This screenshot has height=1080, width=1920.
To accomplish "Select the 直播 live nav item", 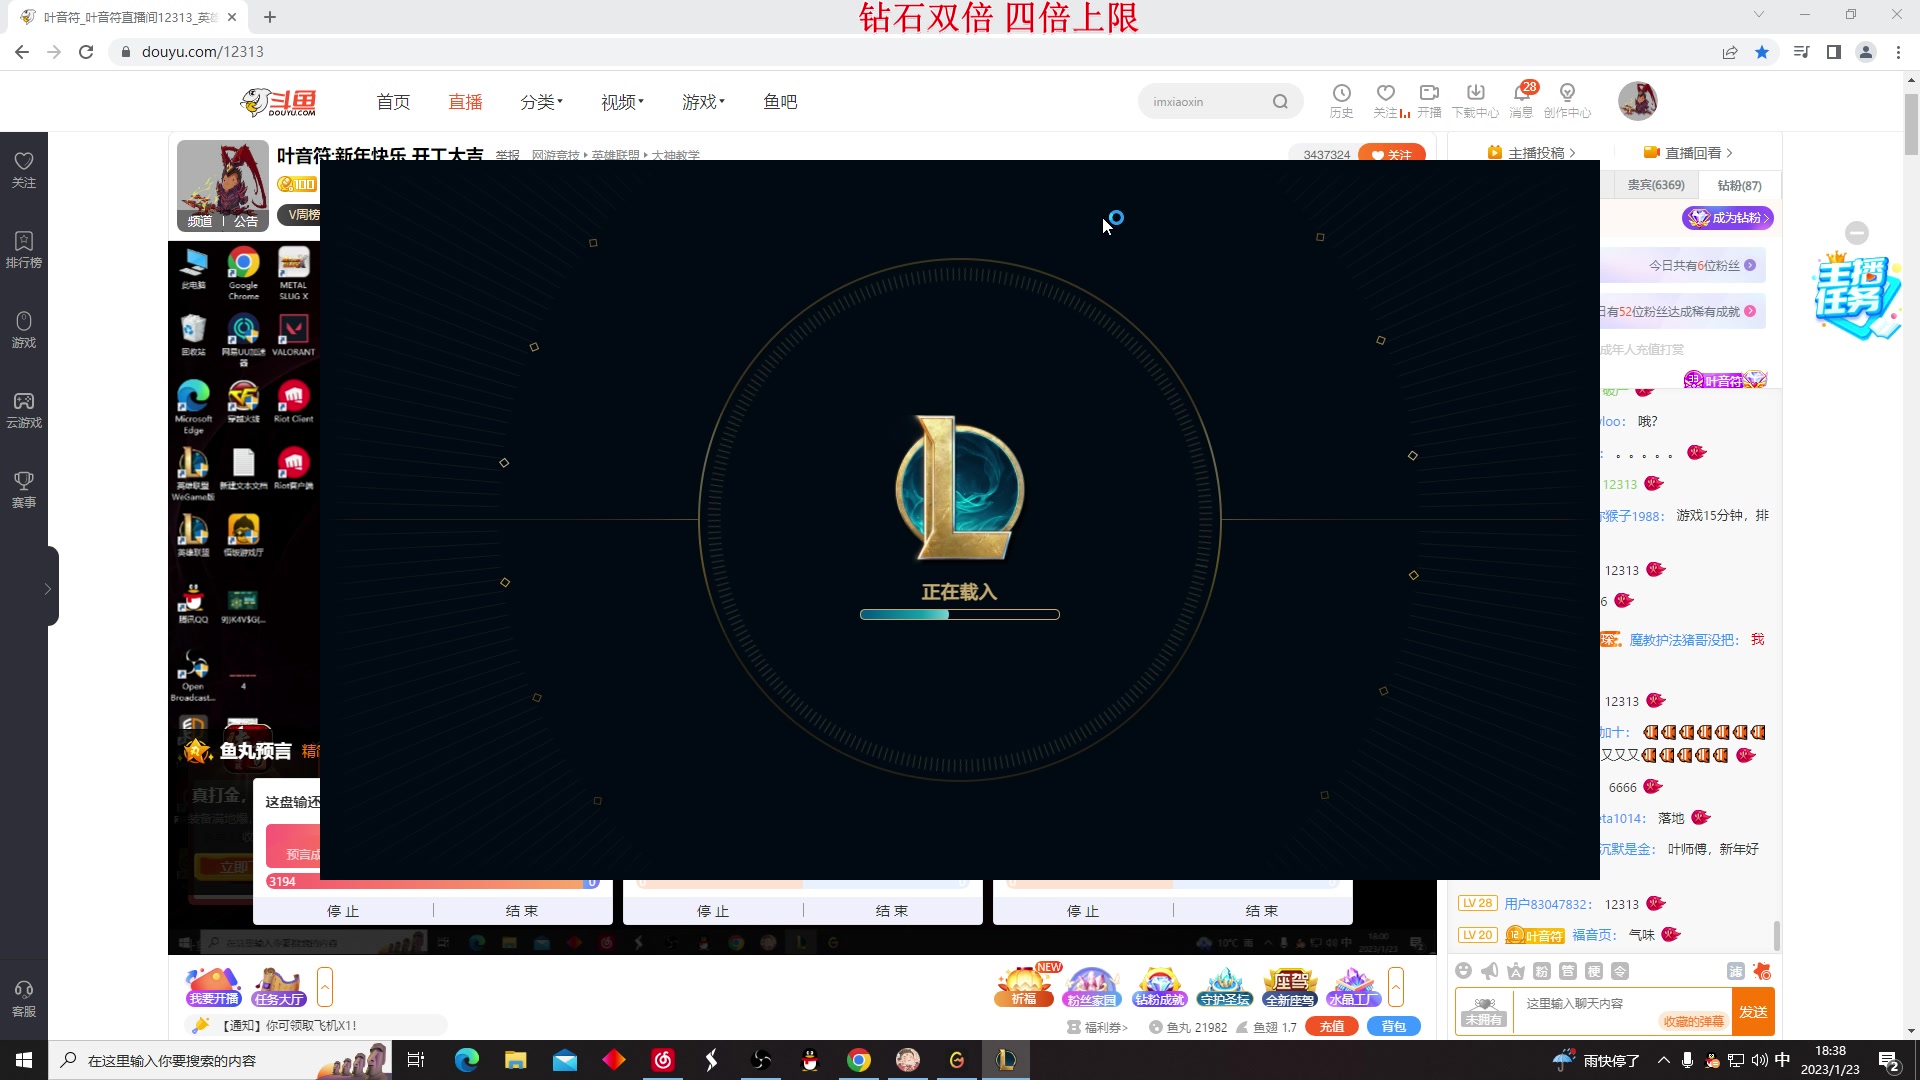I will click(465, 102).
